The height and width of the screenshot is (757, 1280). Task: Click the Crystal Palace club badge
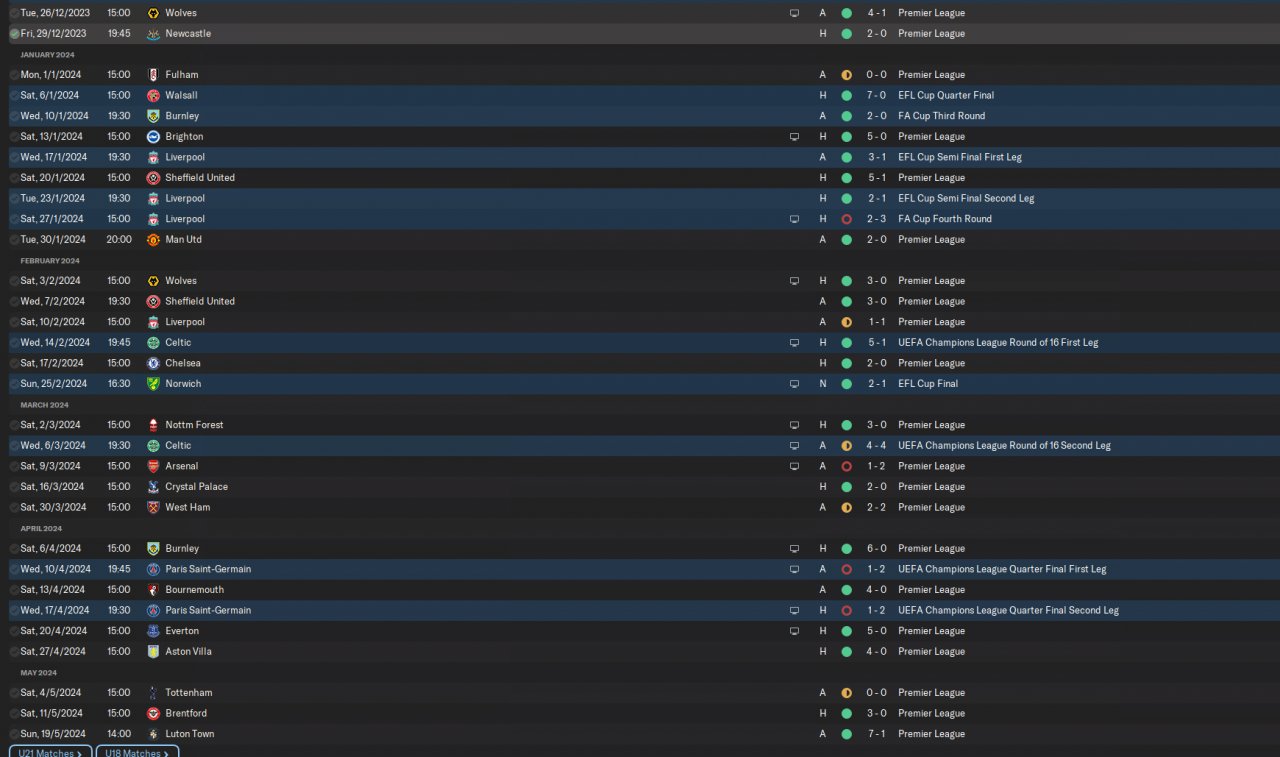pyautogui.click(x=153, y=487)
